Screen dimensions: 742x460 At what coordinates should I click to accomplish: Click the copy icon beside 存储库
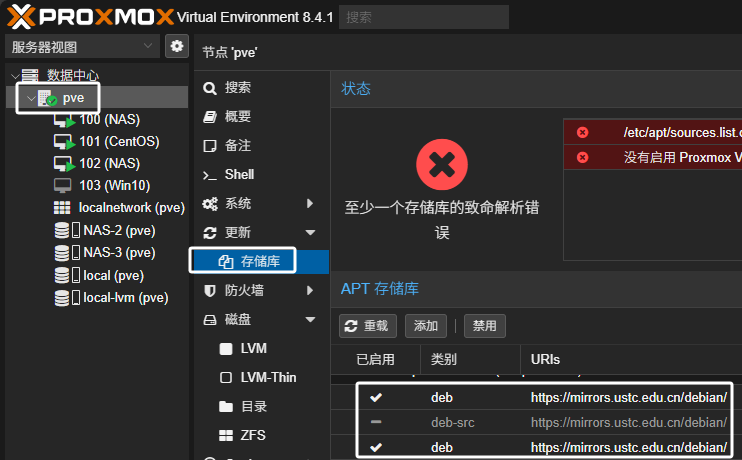point(226,262)
